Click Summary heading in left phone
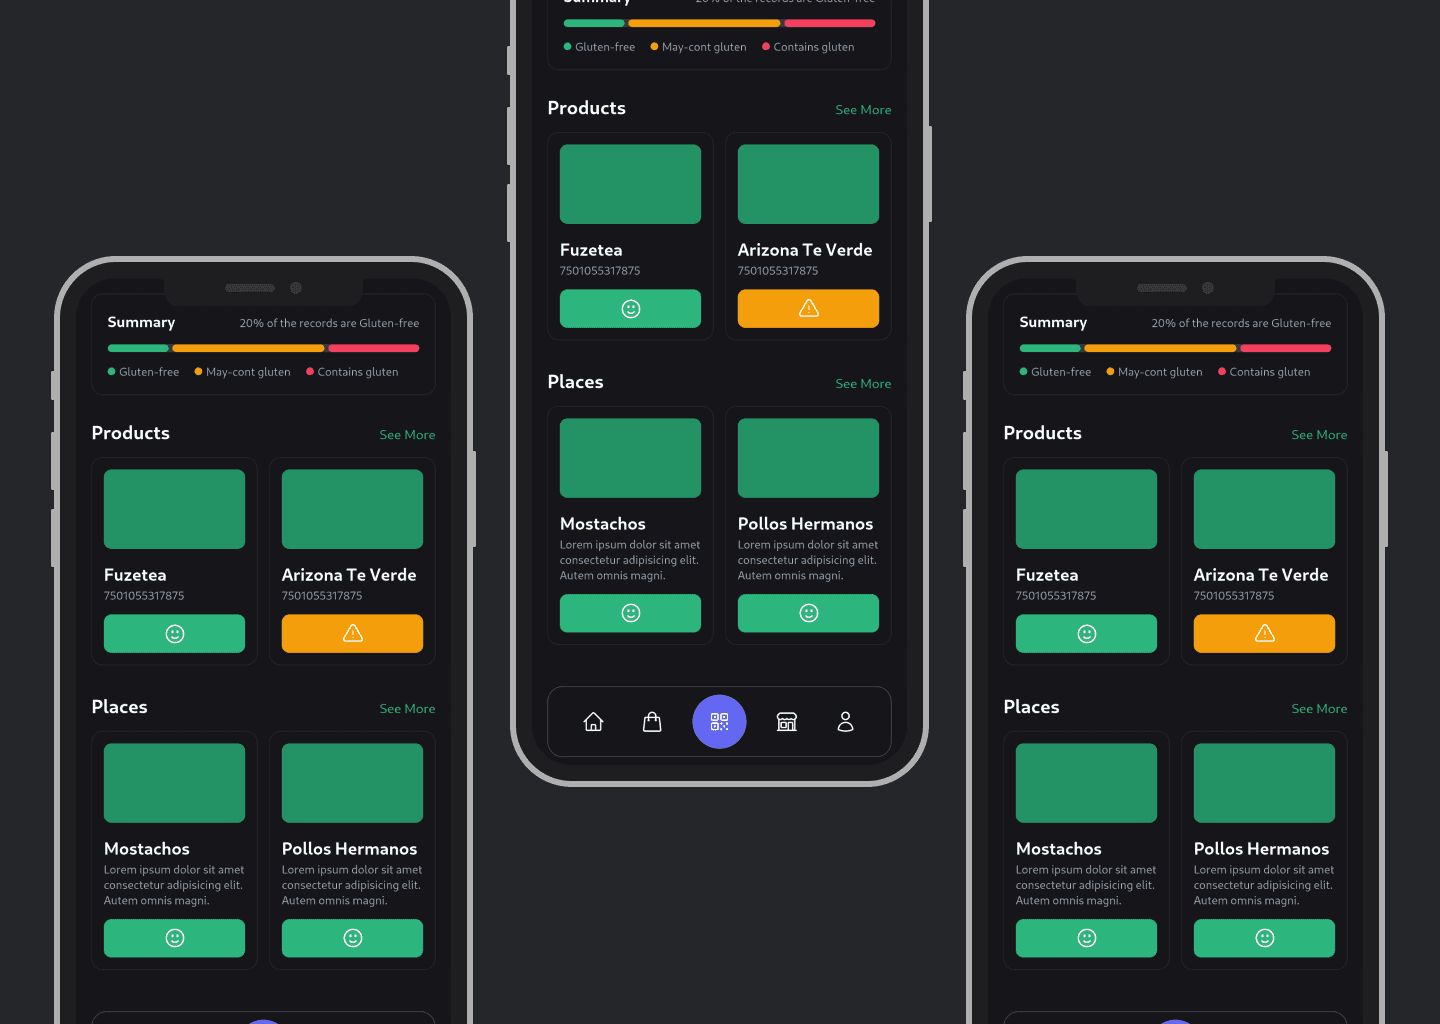Image resolution: width=1440 pixels, height=1024 pixels. tap(141, 322)
